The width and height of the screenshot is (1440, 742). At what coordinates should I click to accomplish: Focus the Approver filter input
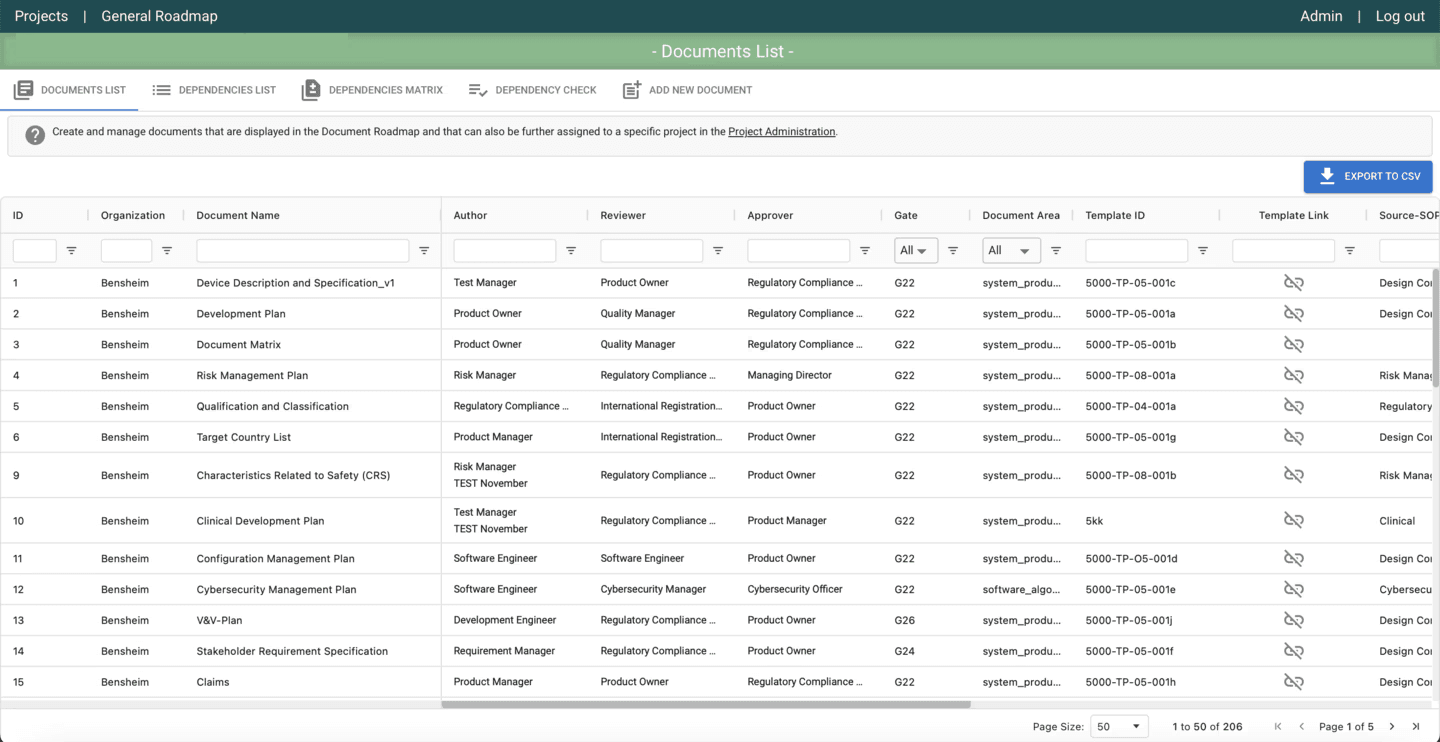[x=799, y=250]
